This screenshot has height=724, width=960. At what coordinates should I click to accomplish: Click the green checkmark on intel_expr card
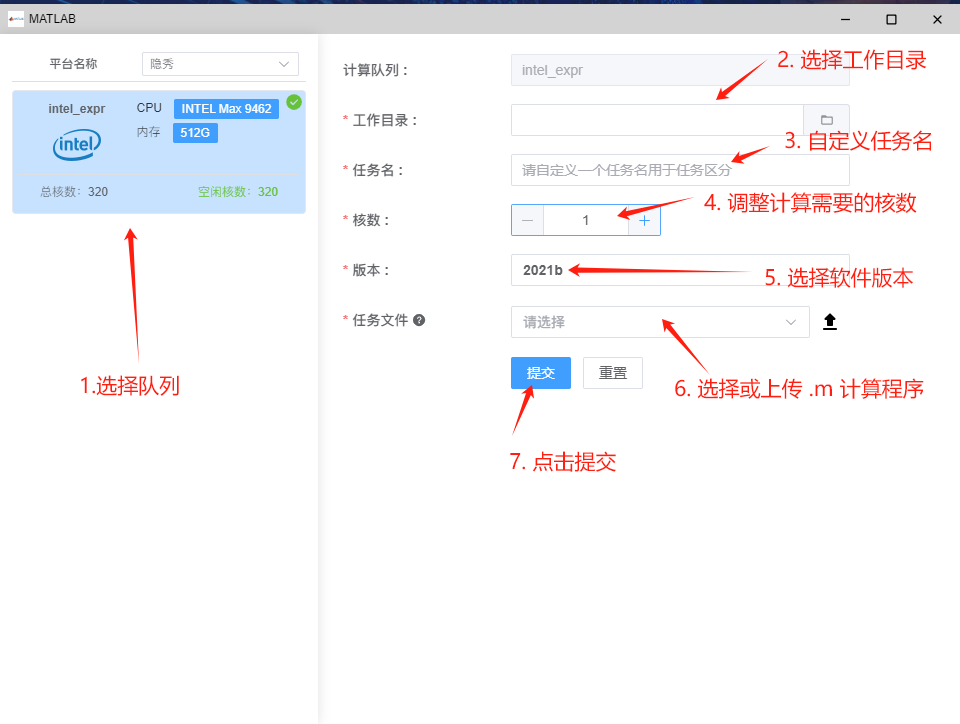[x=293, y=101]
